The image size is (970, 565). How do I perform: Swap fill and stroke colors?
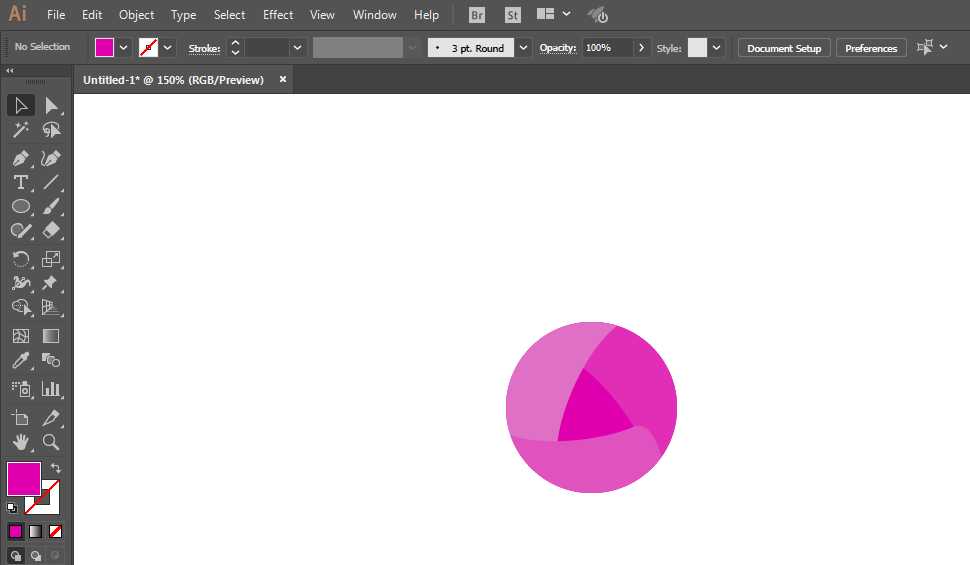pyautogui.click(x=56, y=468)
